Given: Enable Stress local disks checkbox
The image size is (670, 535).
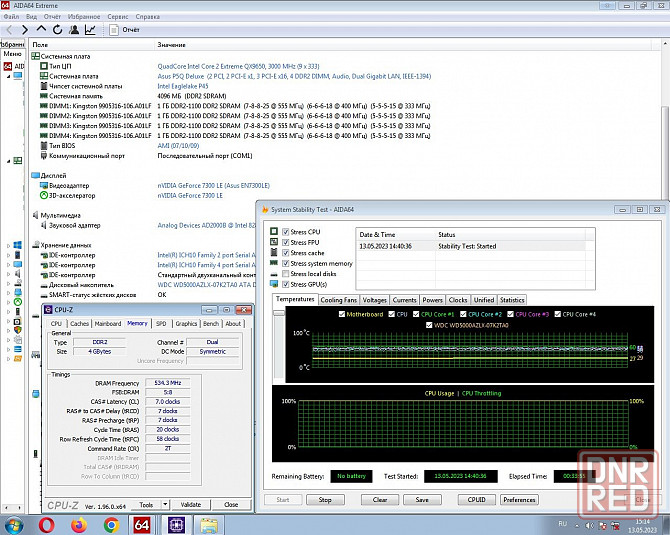Looking at the screenshot, I should click(x=286, y=273).
